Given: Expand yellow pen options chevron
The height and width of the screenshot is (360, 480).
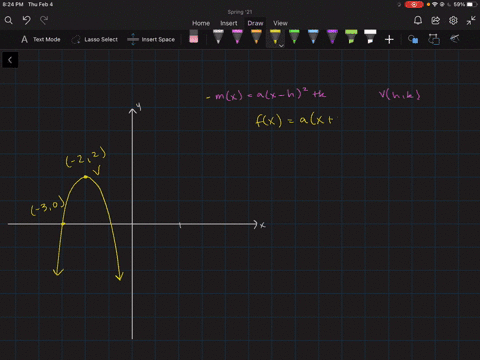Looking at the screenshot, I should pos(281,46).
